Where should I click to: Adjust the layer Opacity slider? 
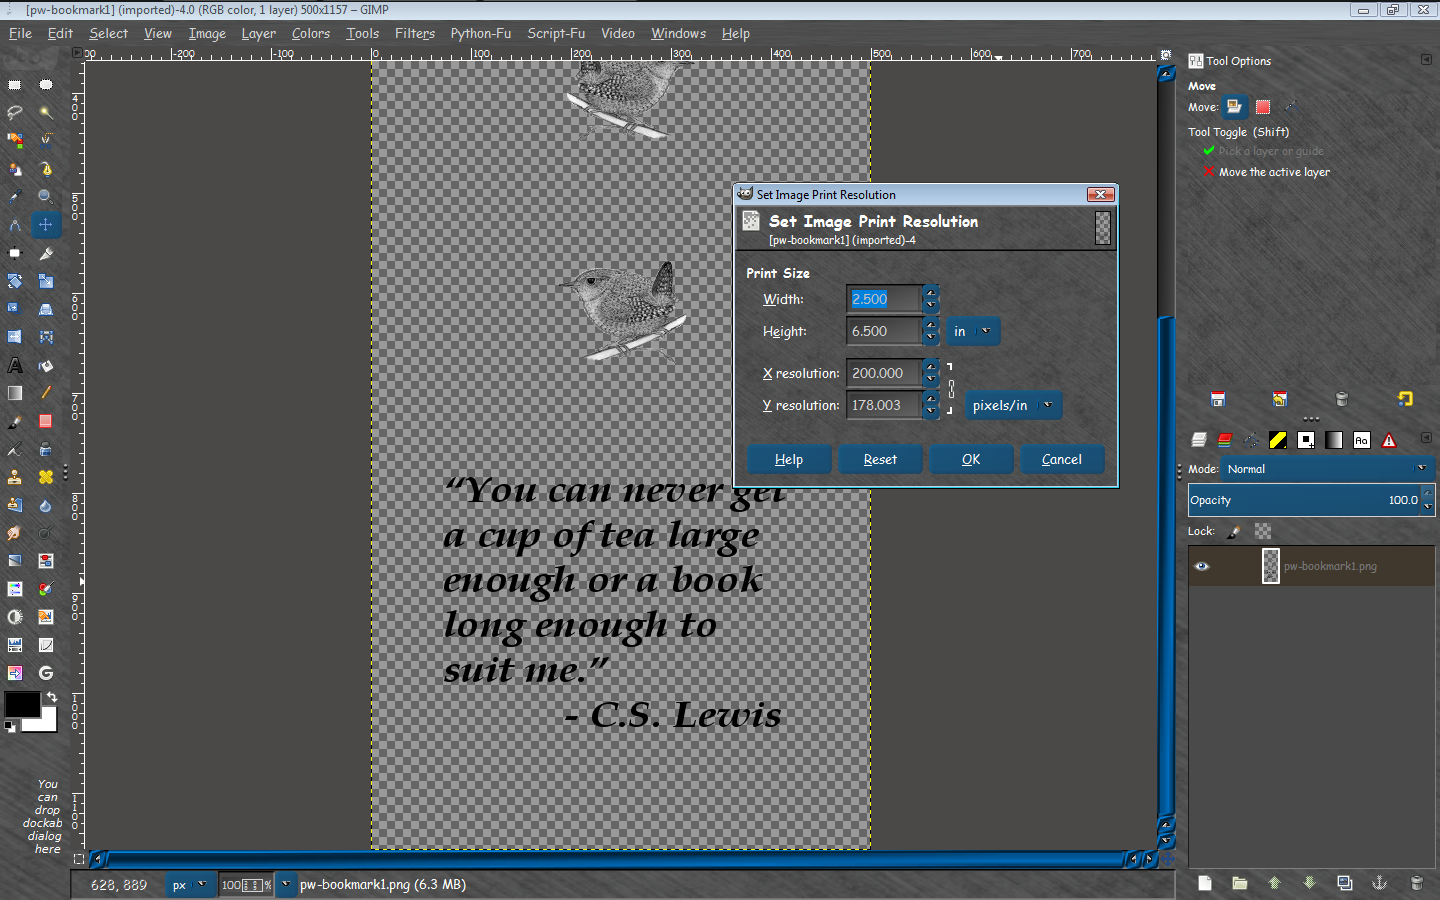coord(1312,500)
